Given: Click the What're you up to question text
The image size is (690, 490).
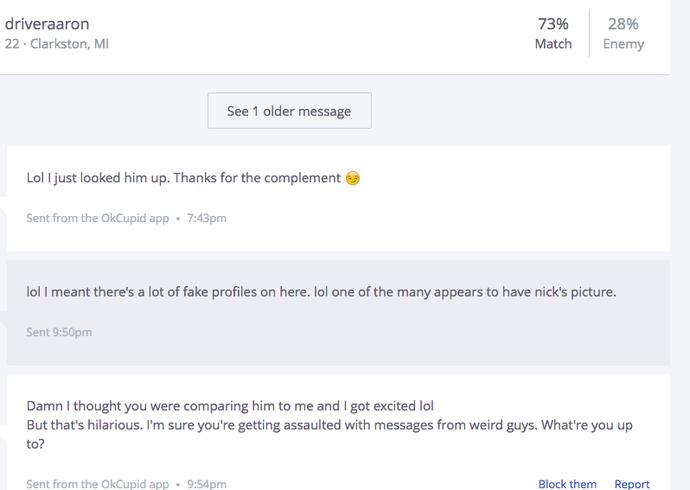Looking at the screenshot, I should tap(587, 425).
